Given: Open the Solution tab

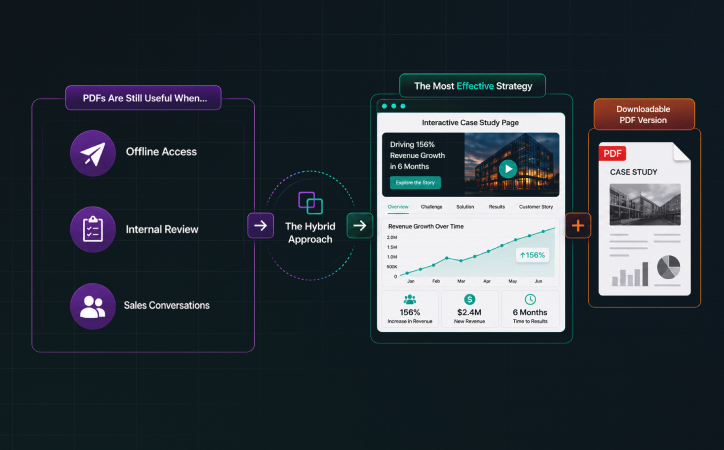Looking at the screenshot, I should tap(465, 207).
